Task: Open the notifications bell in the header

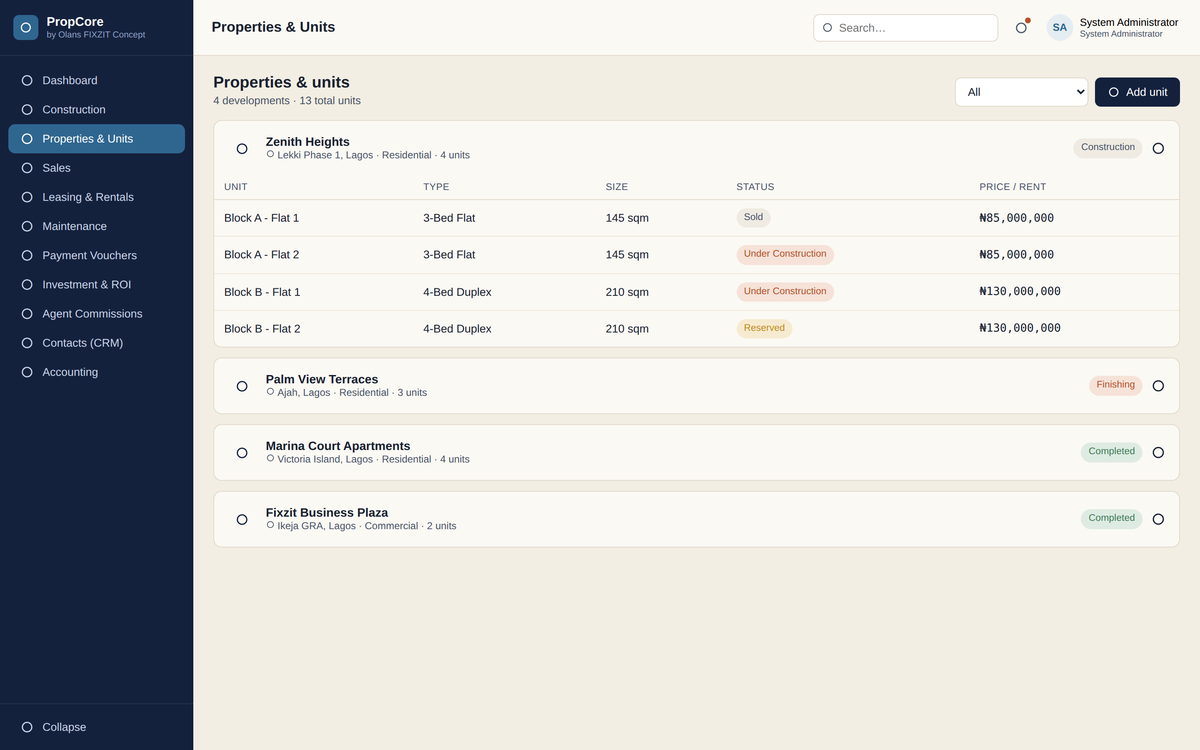Action: (1021, 28)
